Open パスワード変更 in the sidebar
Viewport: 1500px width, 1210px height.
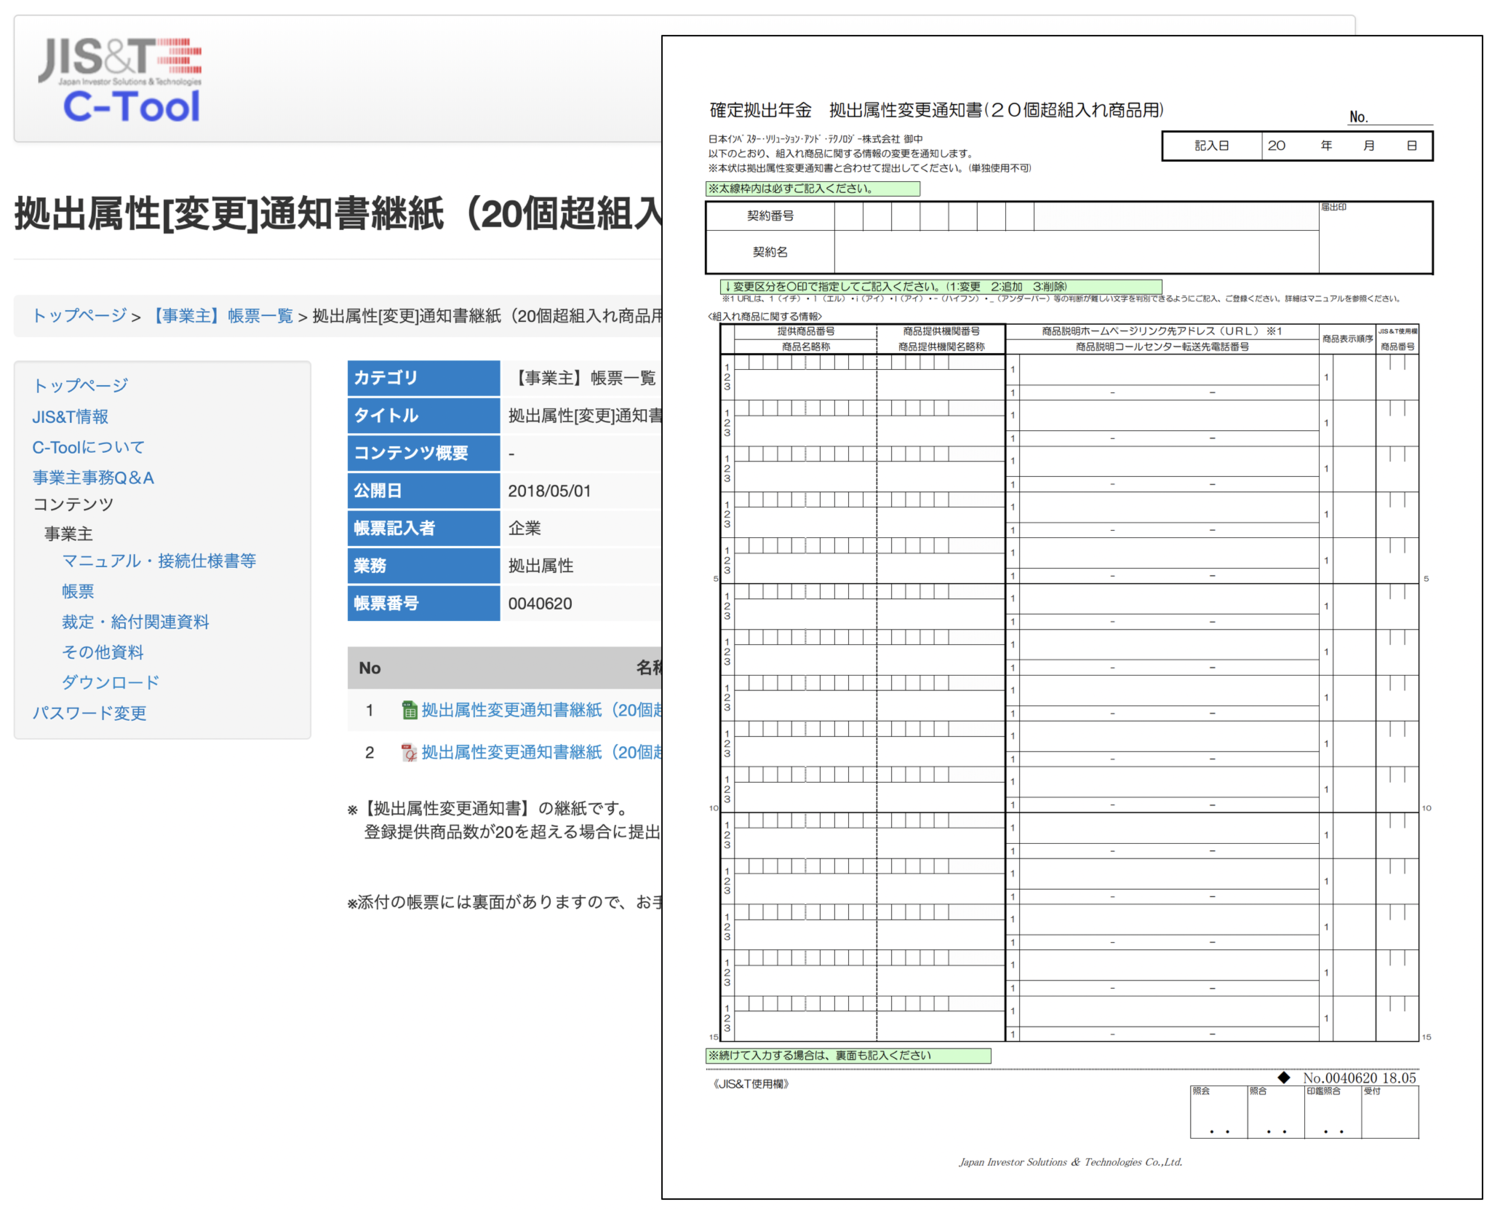click(89, 713)
